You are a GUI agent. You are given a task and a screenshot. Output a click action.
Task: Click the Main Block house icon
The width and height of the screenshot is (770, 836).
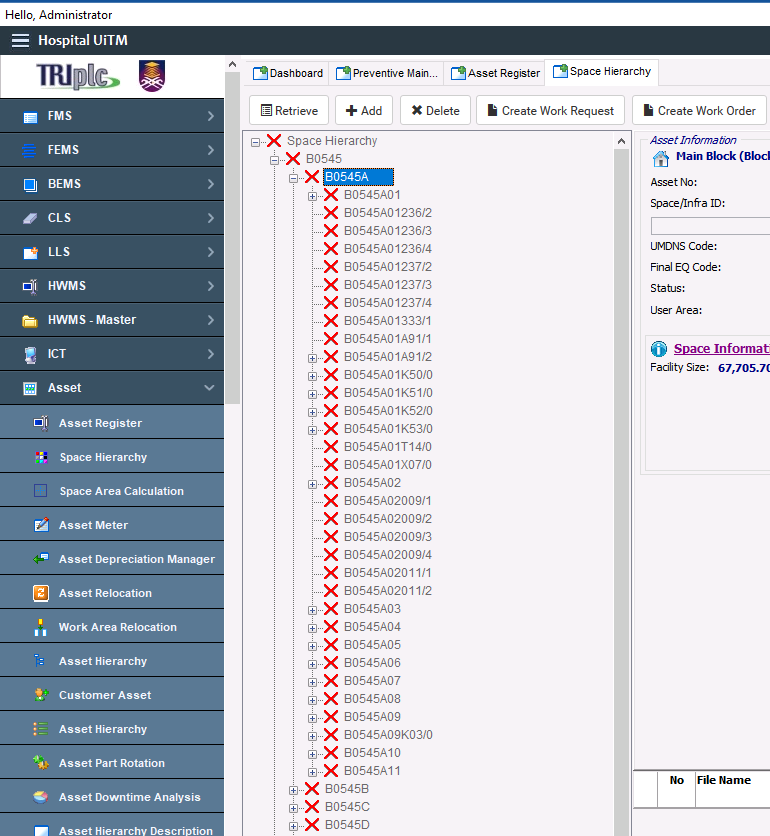(661, 158)
